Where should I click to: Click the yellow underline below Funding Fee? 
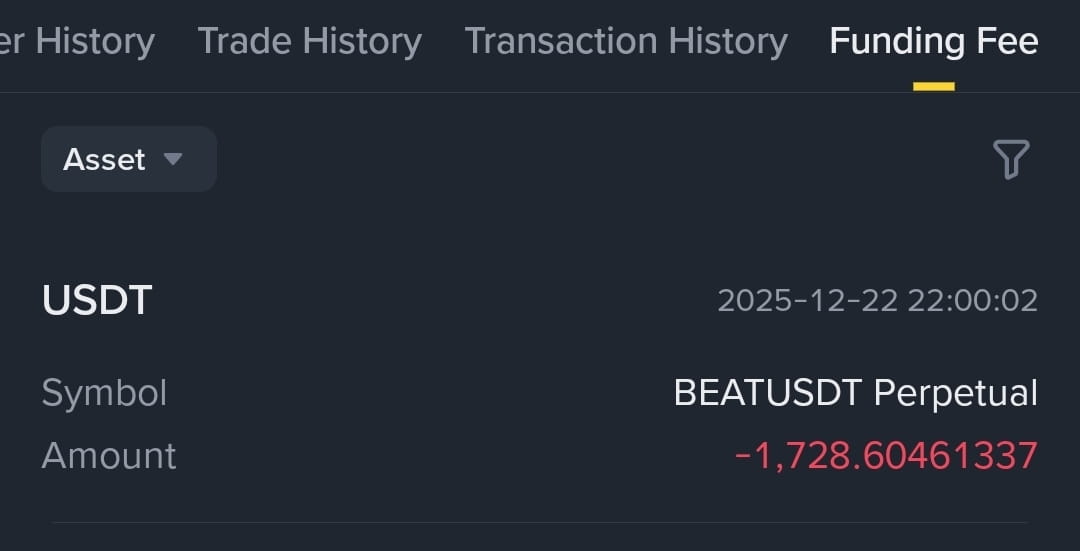click(x=934, y=87)
